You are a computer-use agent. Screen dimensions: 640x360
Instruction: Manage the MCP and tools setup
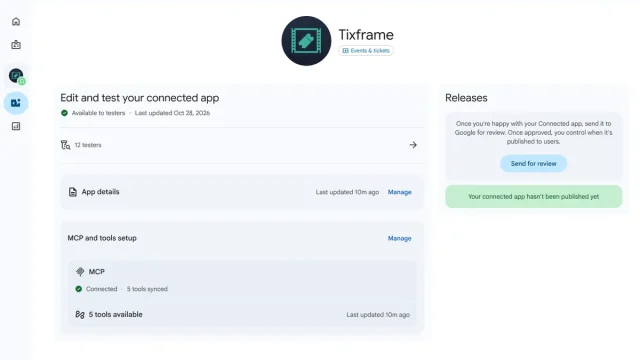click(x=400, y=238)
